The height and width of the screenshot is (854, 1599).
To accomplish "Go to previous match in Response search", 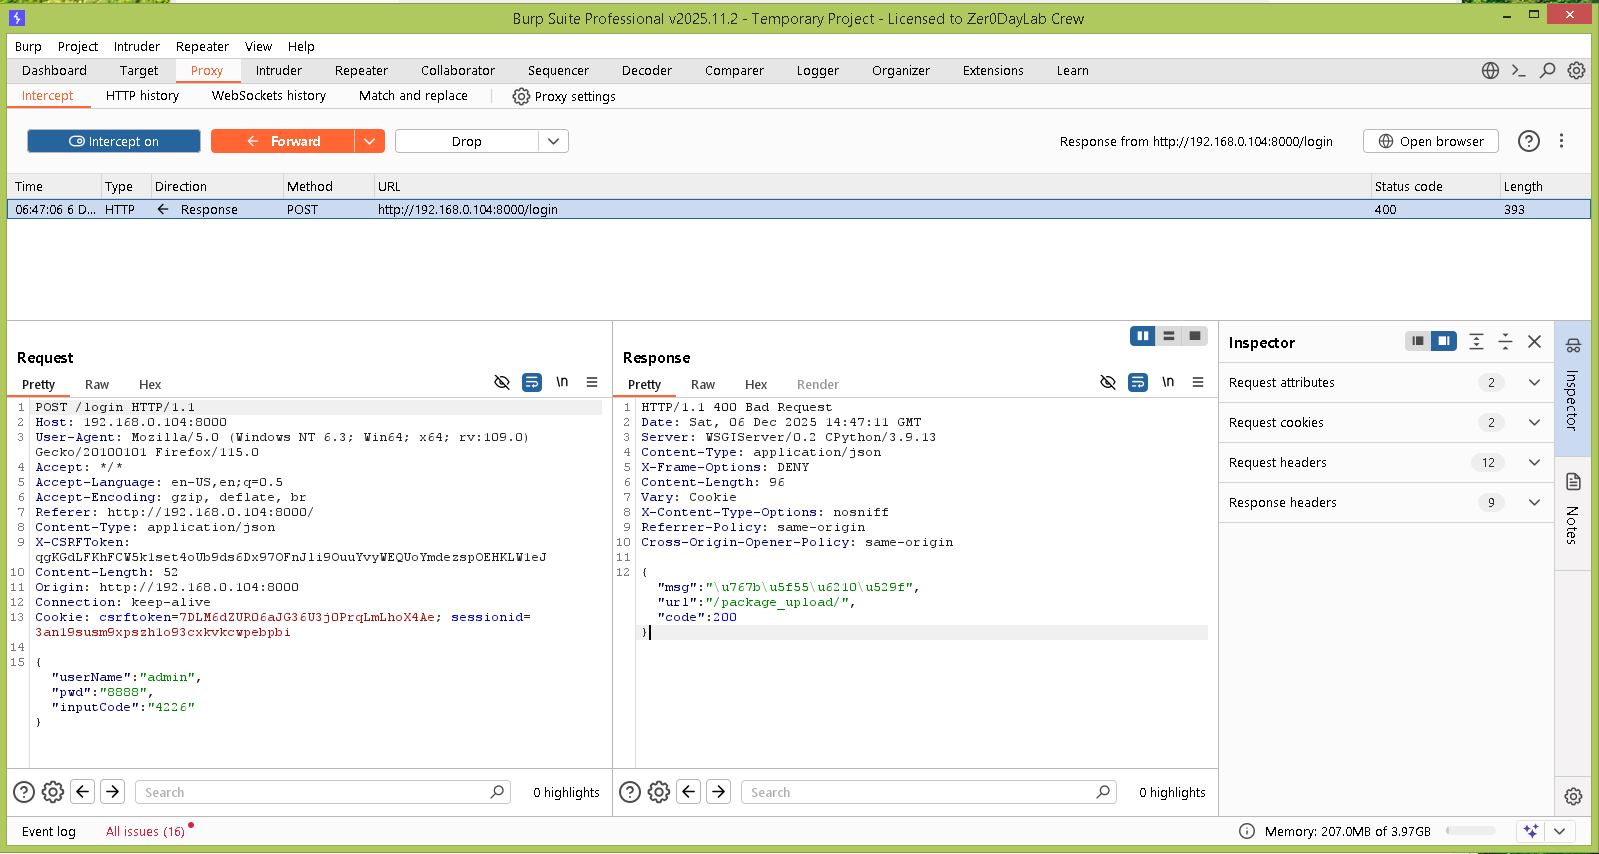I will [x=689, y=792].
